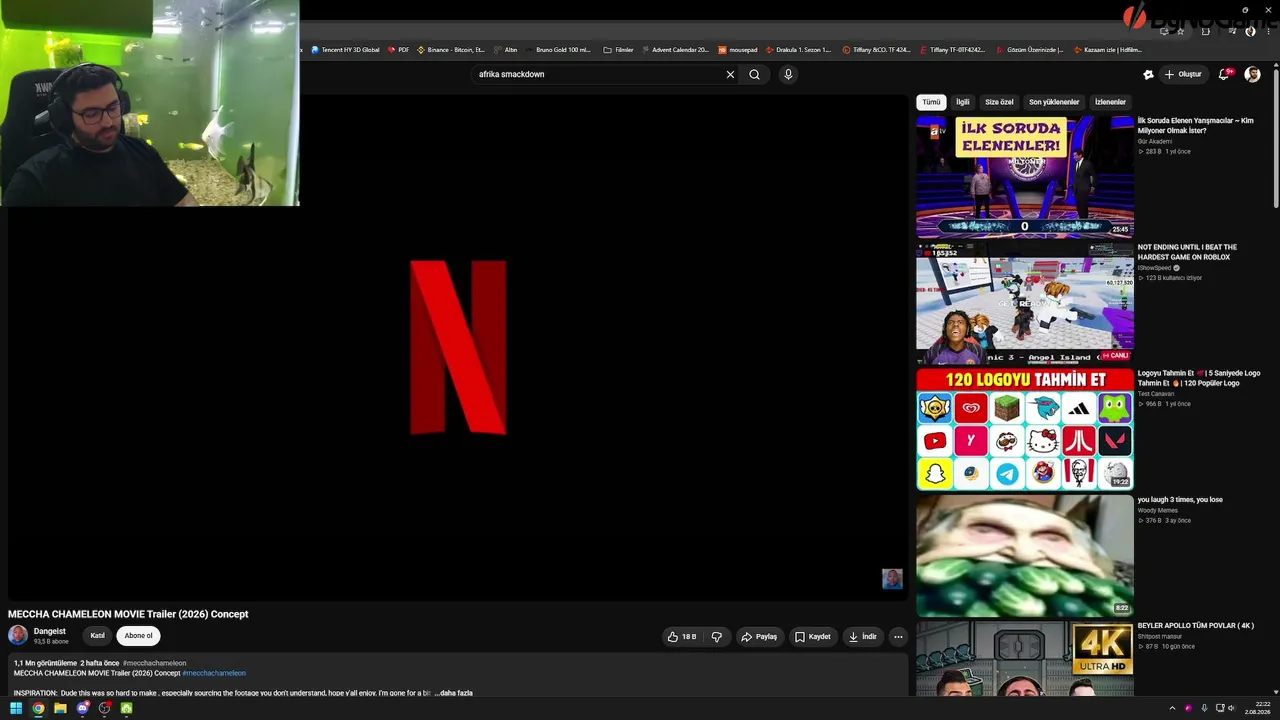Select the İlgili filter chip
Screen dimensions: 1280x720
962,102
